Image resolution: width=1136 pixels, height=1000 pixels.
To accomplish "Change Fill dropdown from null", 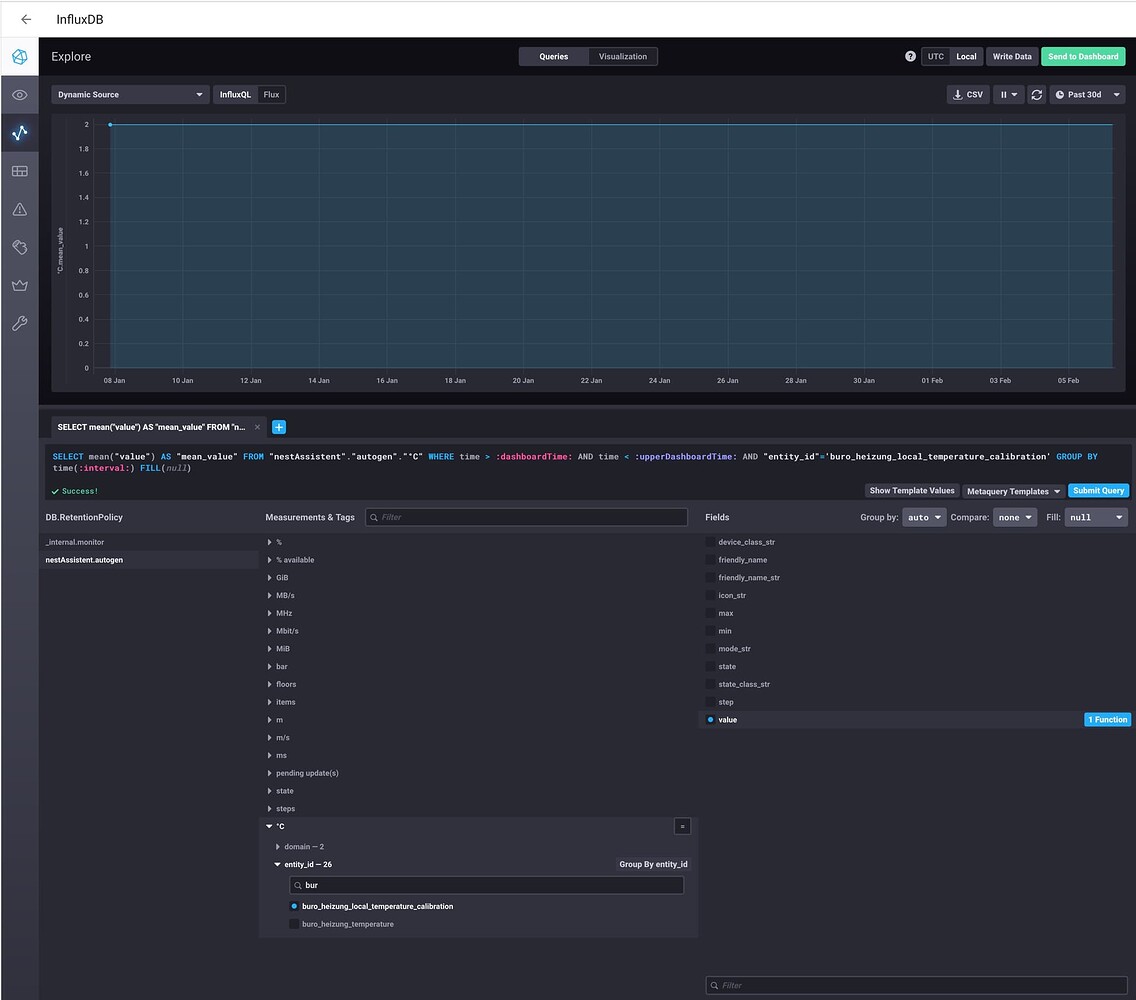I will (1096, 517).
